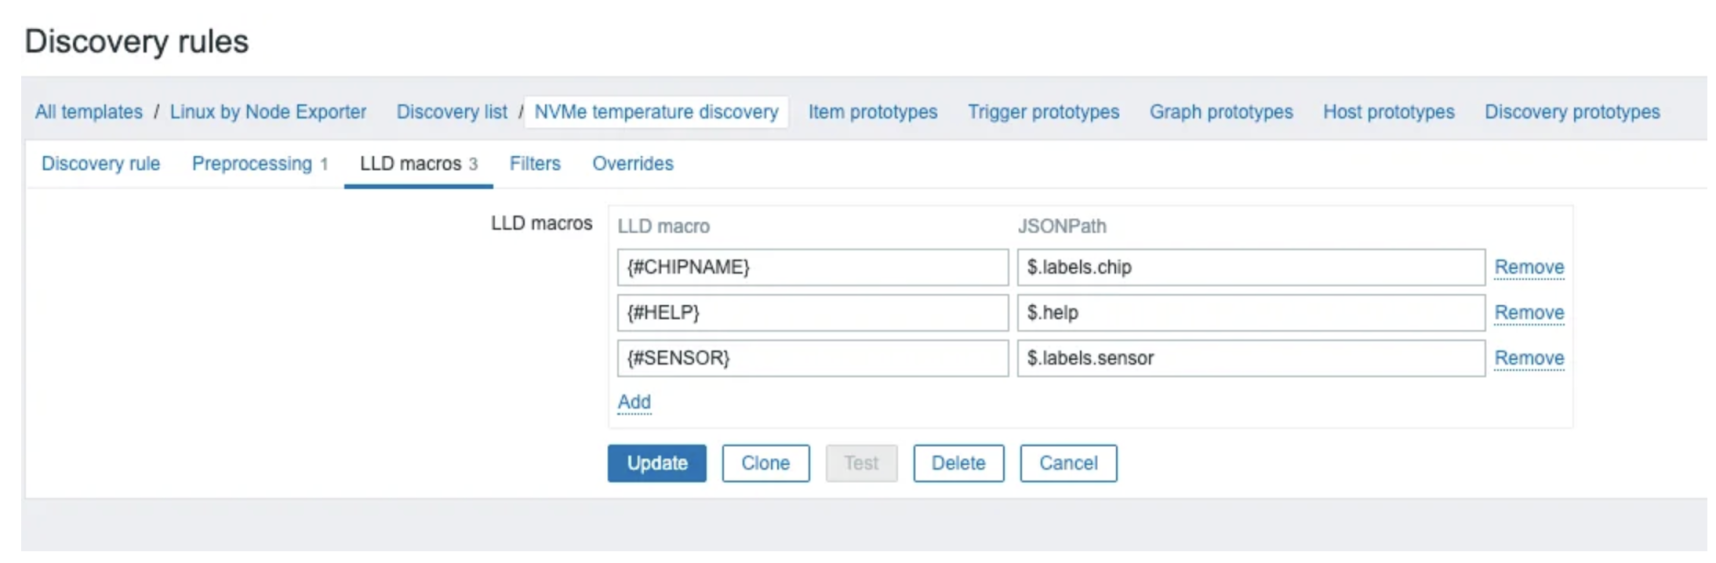The image size is (1716, 563).
Task: Cancel editing the discovery rule
Action: coord(1067,463)
